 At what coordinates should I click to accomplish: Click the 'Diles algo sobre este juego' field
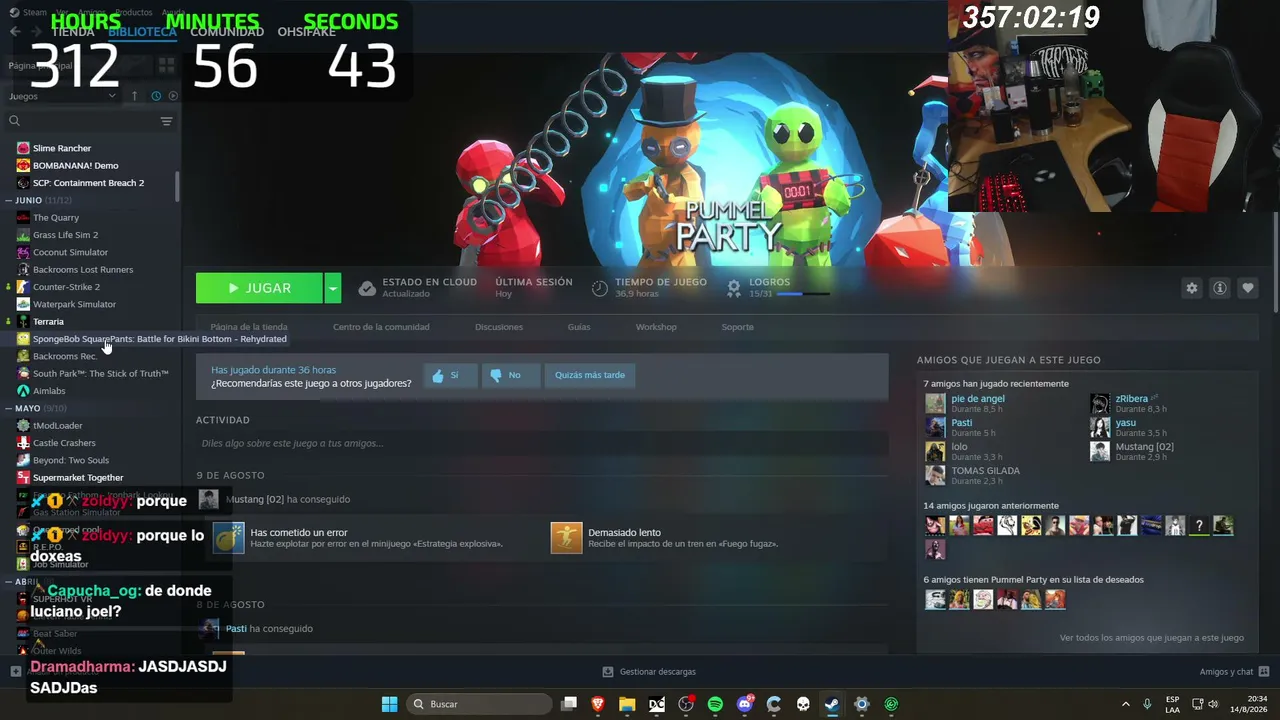(542, 443)
